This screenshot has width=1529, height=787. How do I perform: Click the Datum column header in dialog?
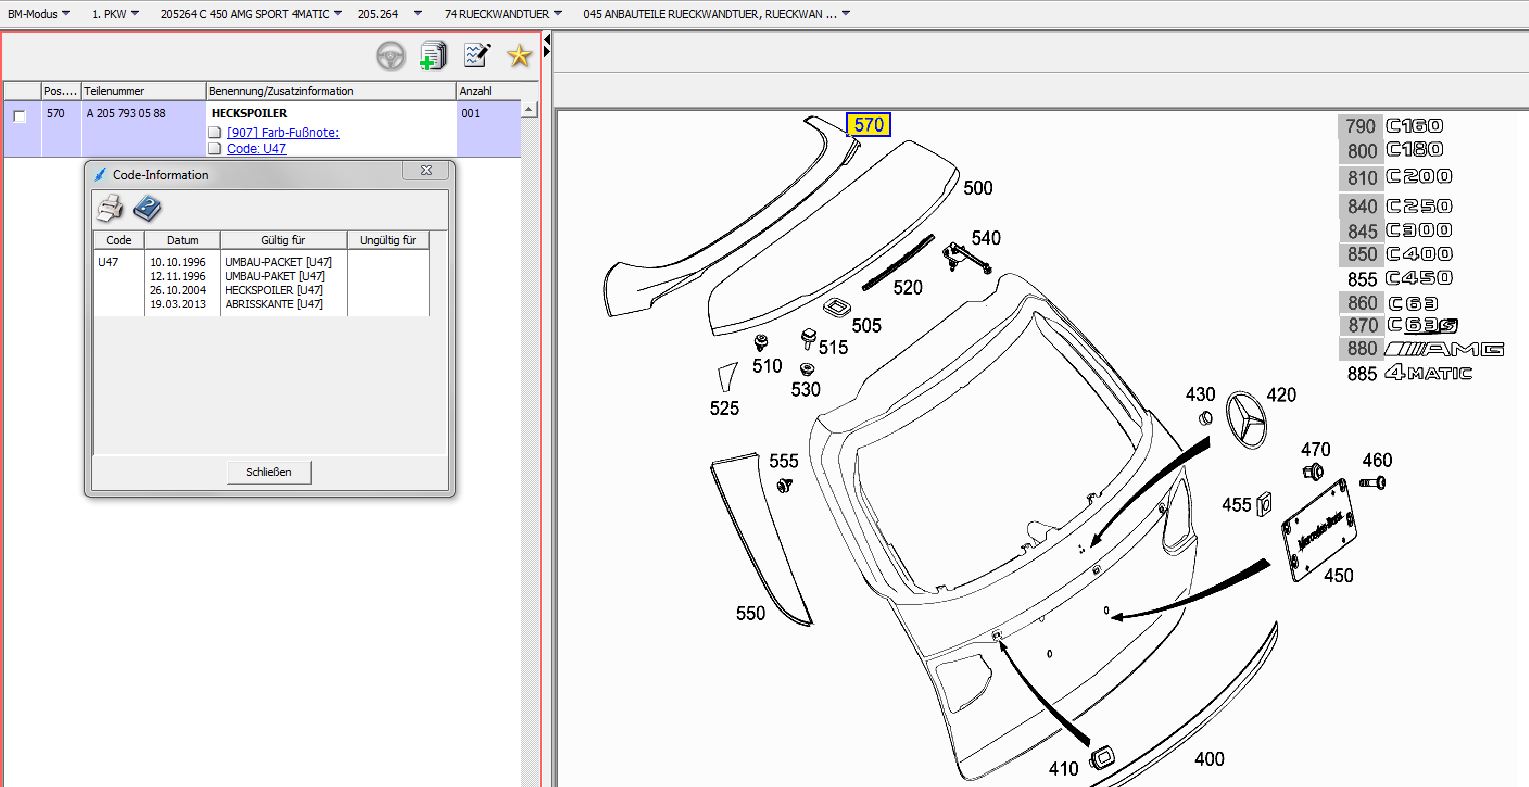coord(182,240)
